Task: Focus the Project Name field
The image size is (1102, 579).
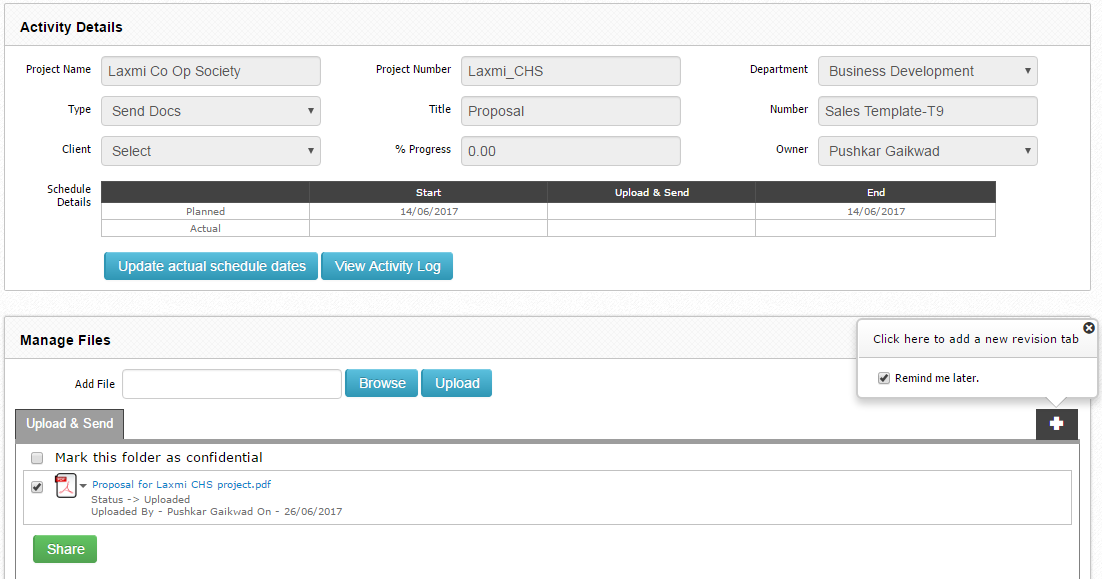Action: click(x=211, y=71)
